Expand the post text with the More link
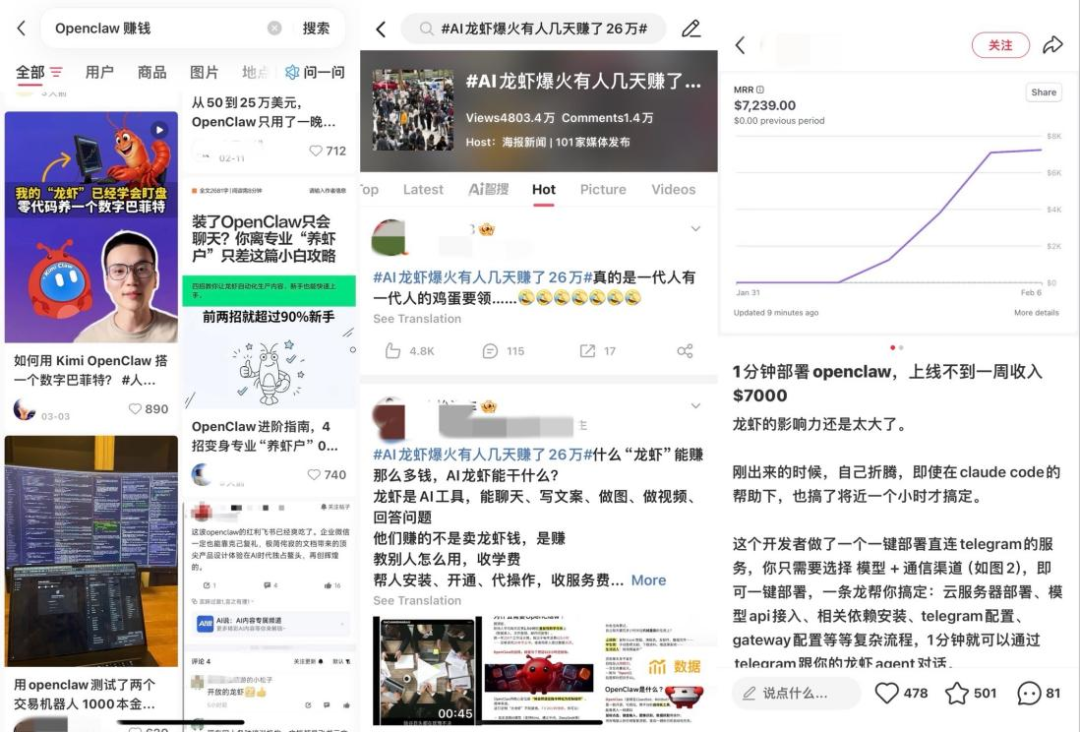 coord(650,580)
